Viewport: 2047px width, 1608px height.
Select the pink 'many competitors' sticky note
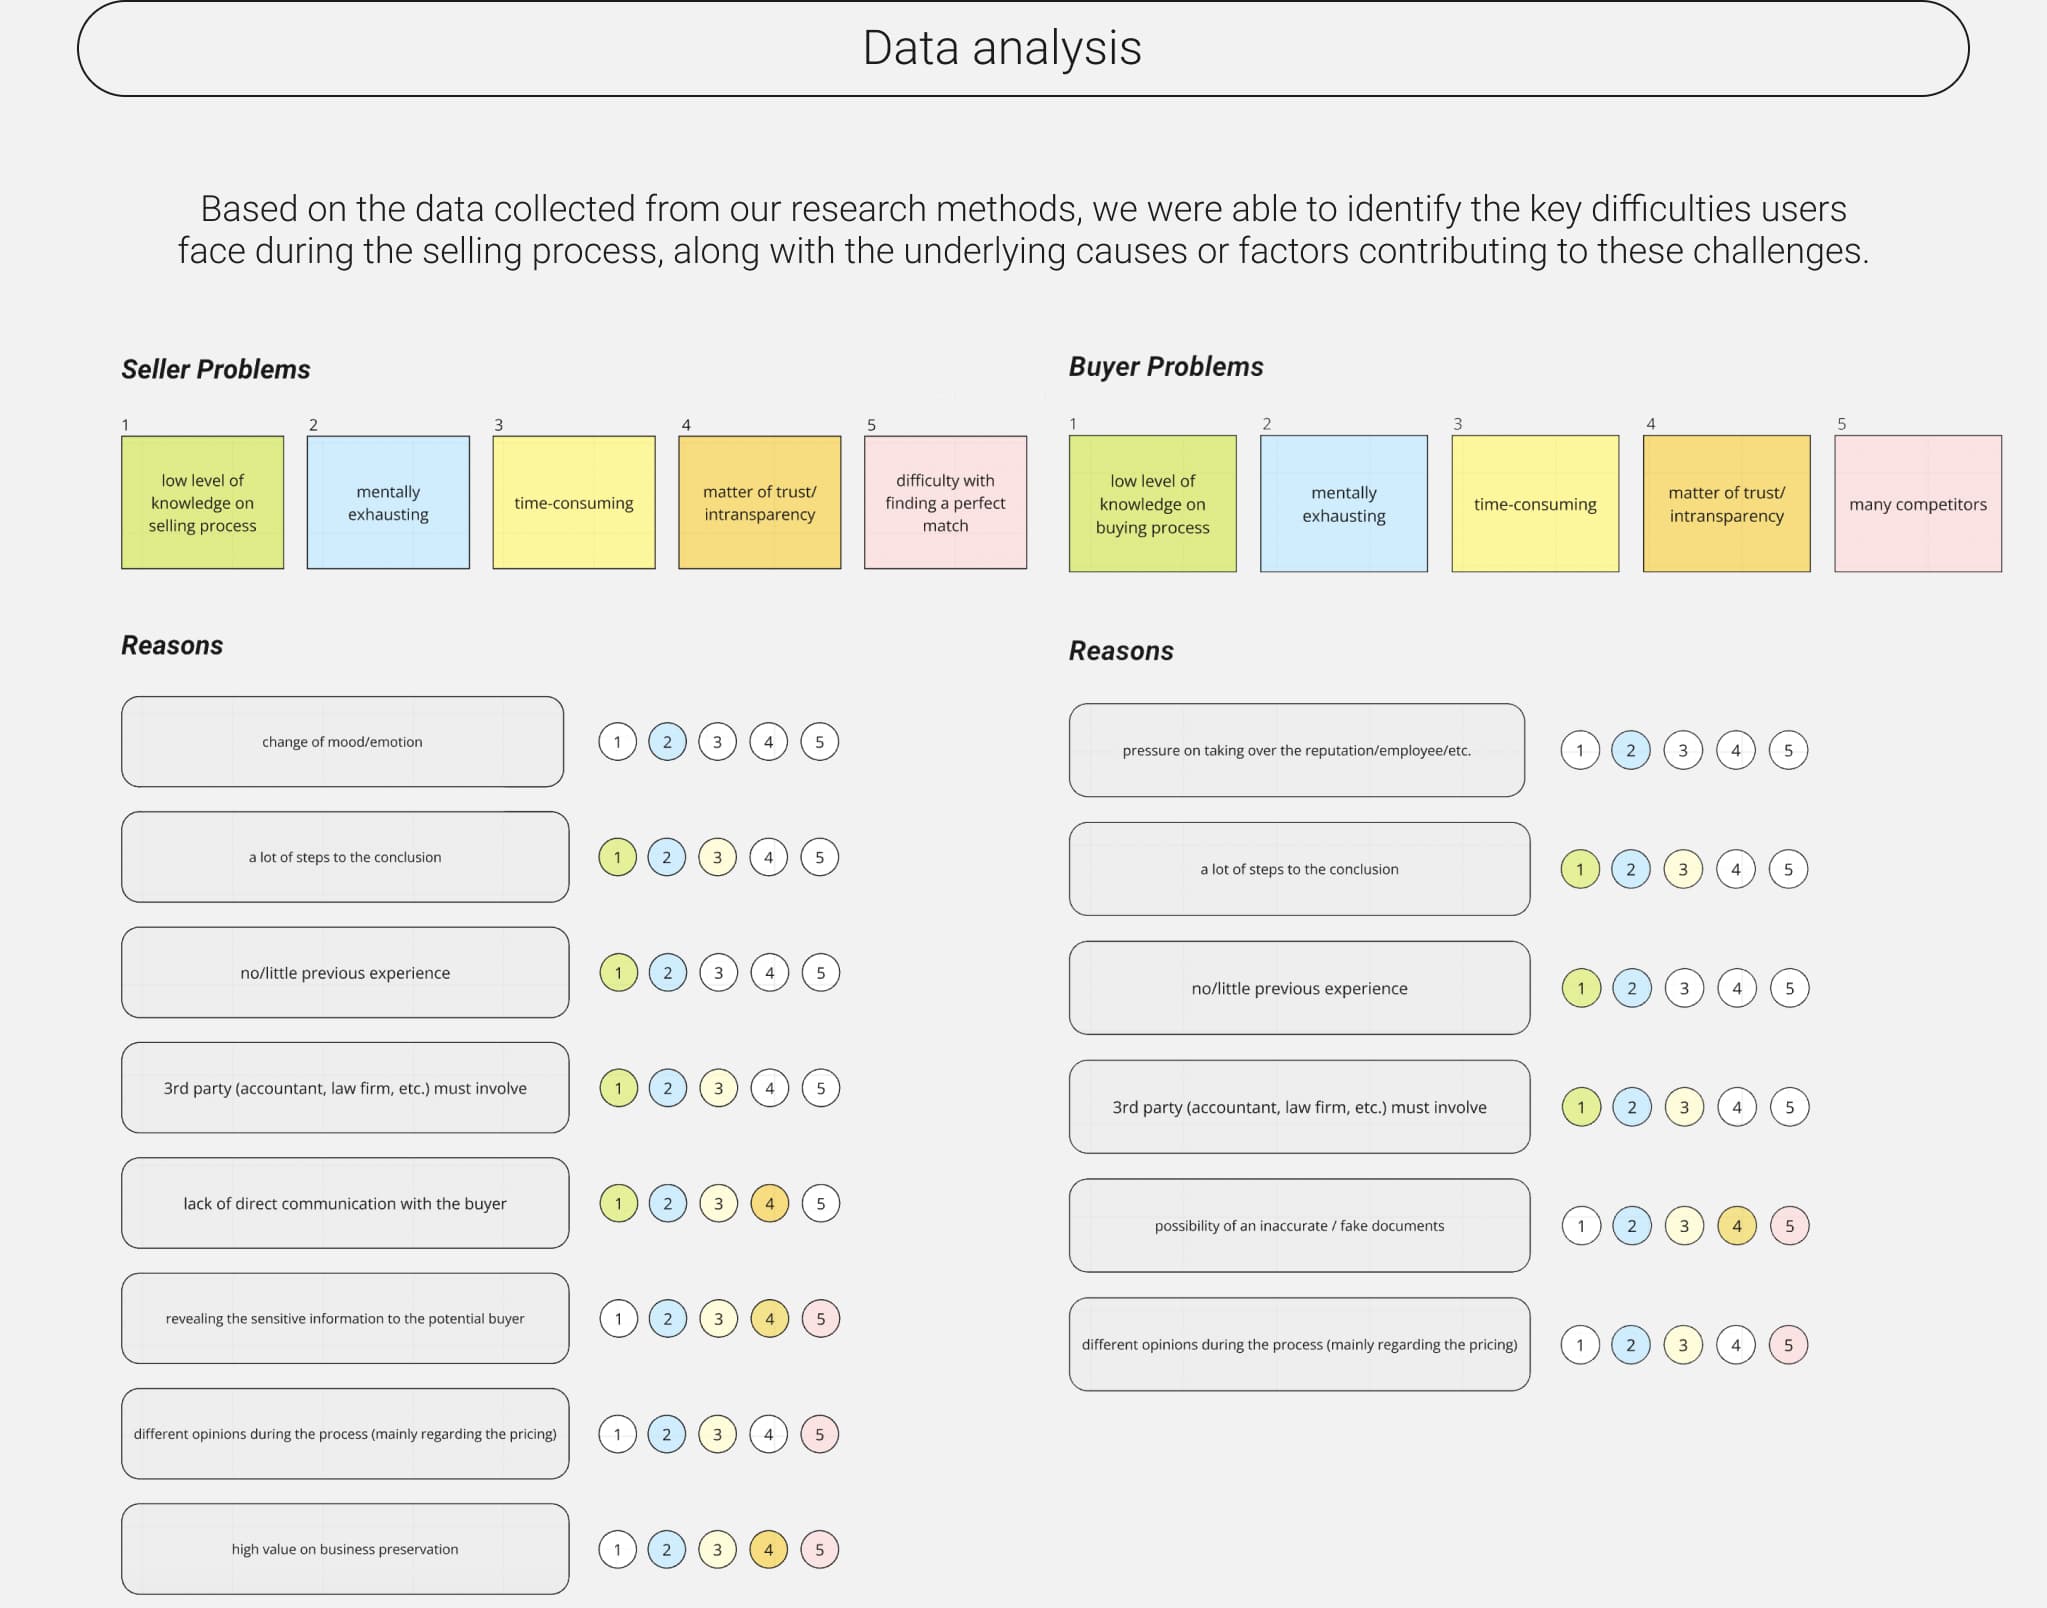coord(1918,504)
